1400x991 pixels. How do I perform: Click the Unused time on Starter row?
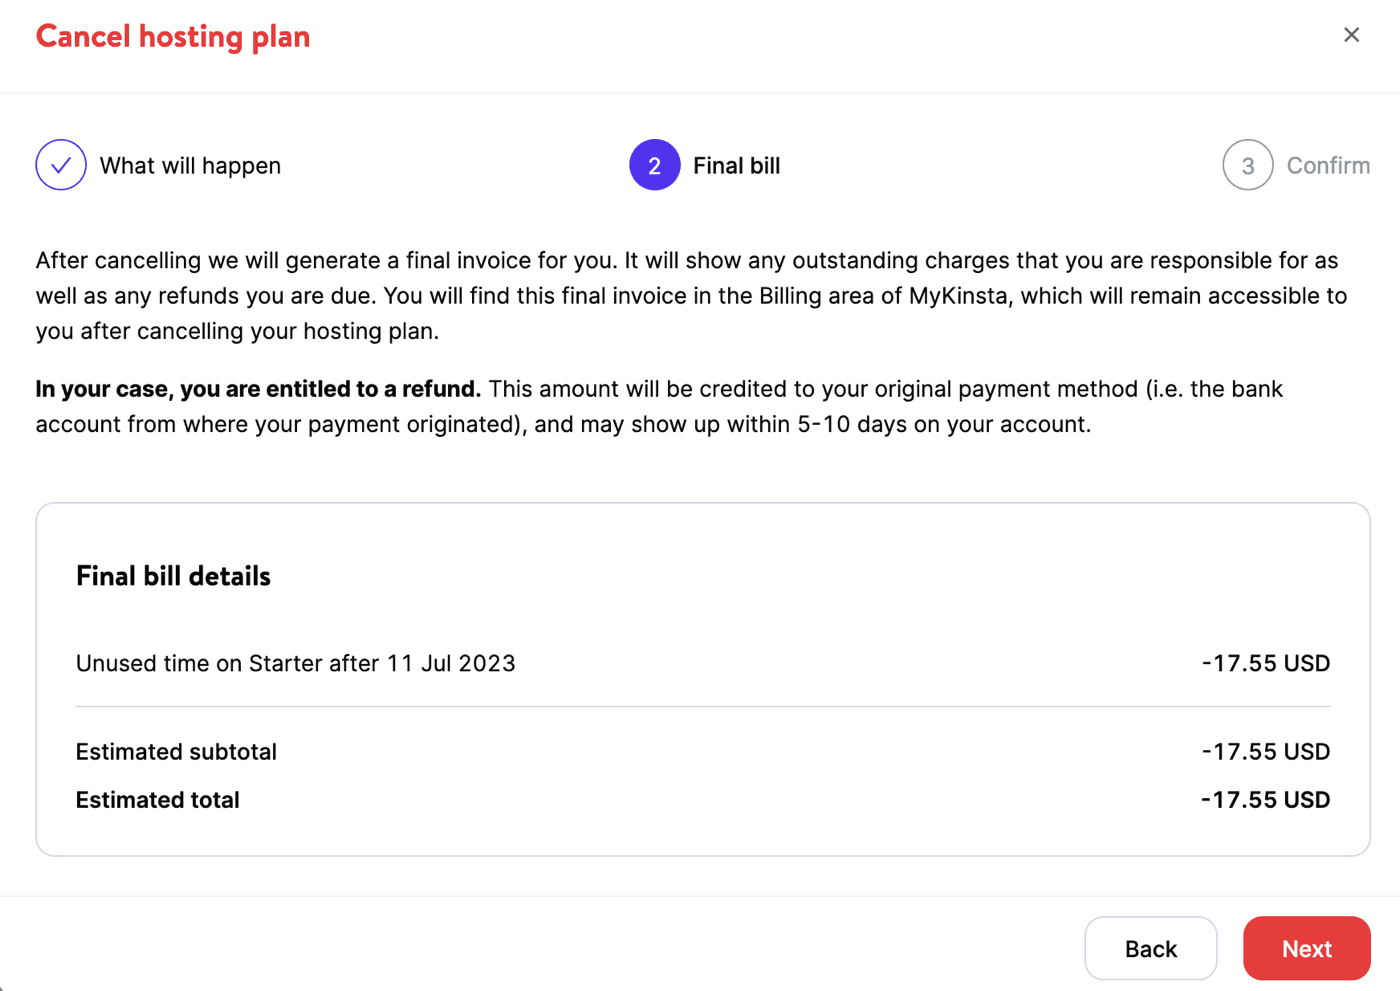295,663
